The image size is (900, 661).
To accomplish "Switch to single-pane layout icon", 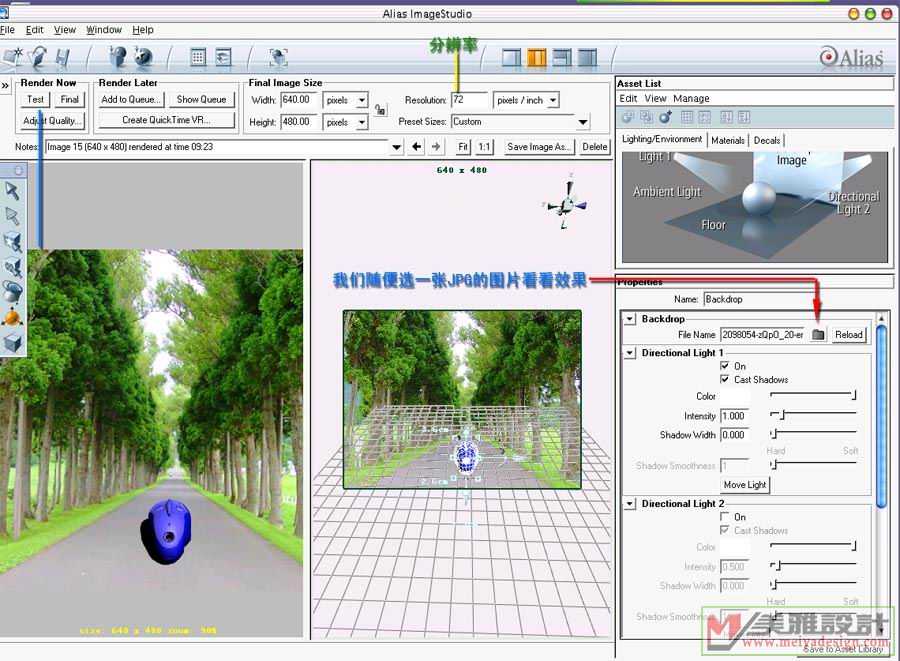I will pyautogui.click(x=511, y=57).
